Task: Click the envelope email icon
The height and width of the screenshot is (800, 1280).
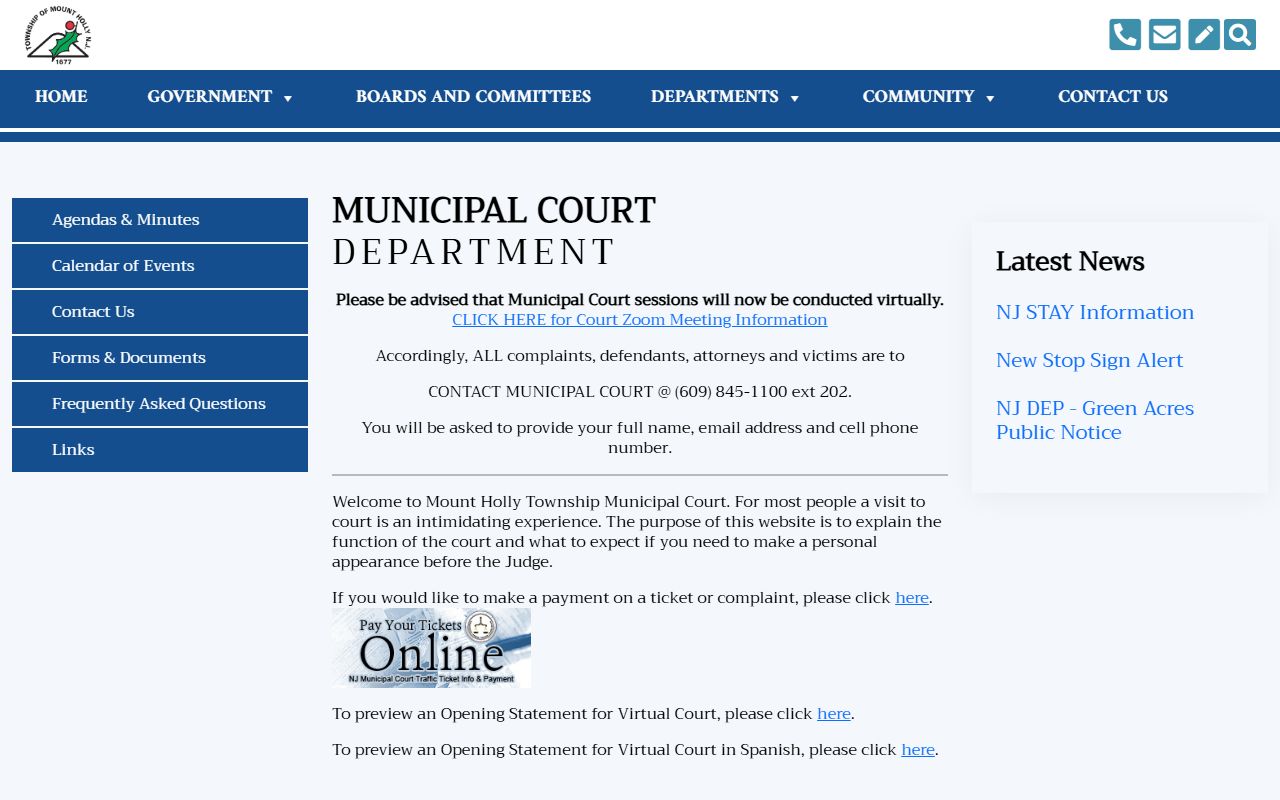Action: coord(1165,35)
